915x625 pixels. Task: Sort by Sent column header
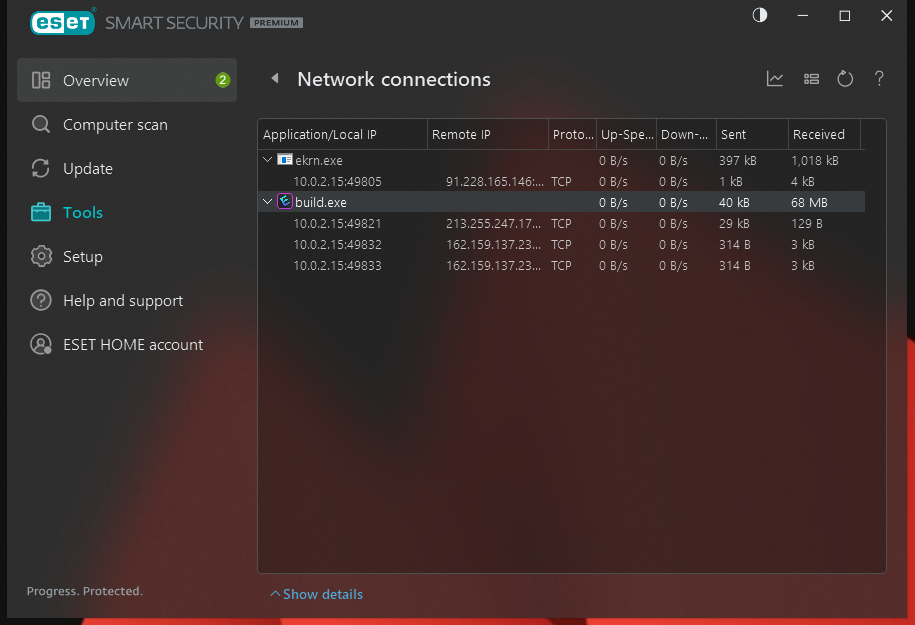(x=752, y=134)
